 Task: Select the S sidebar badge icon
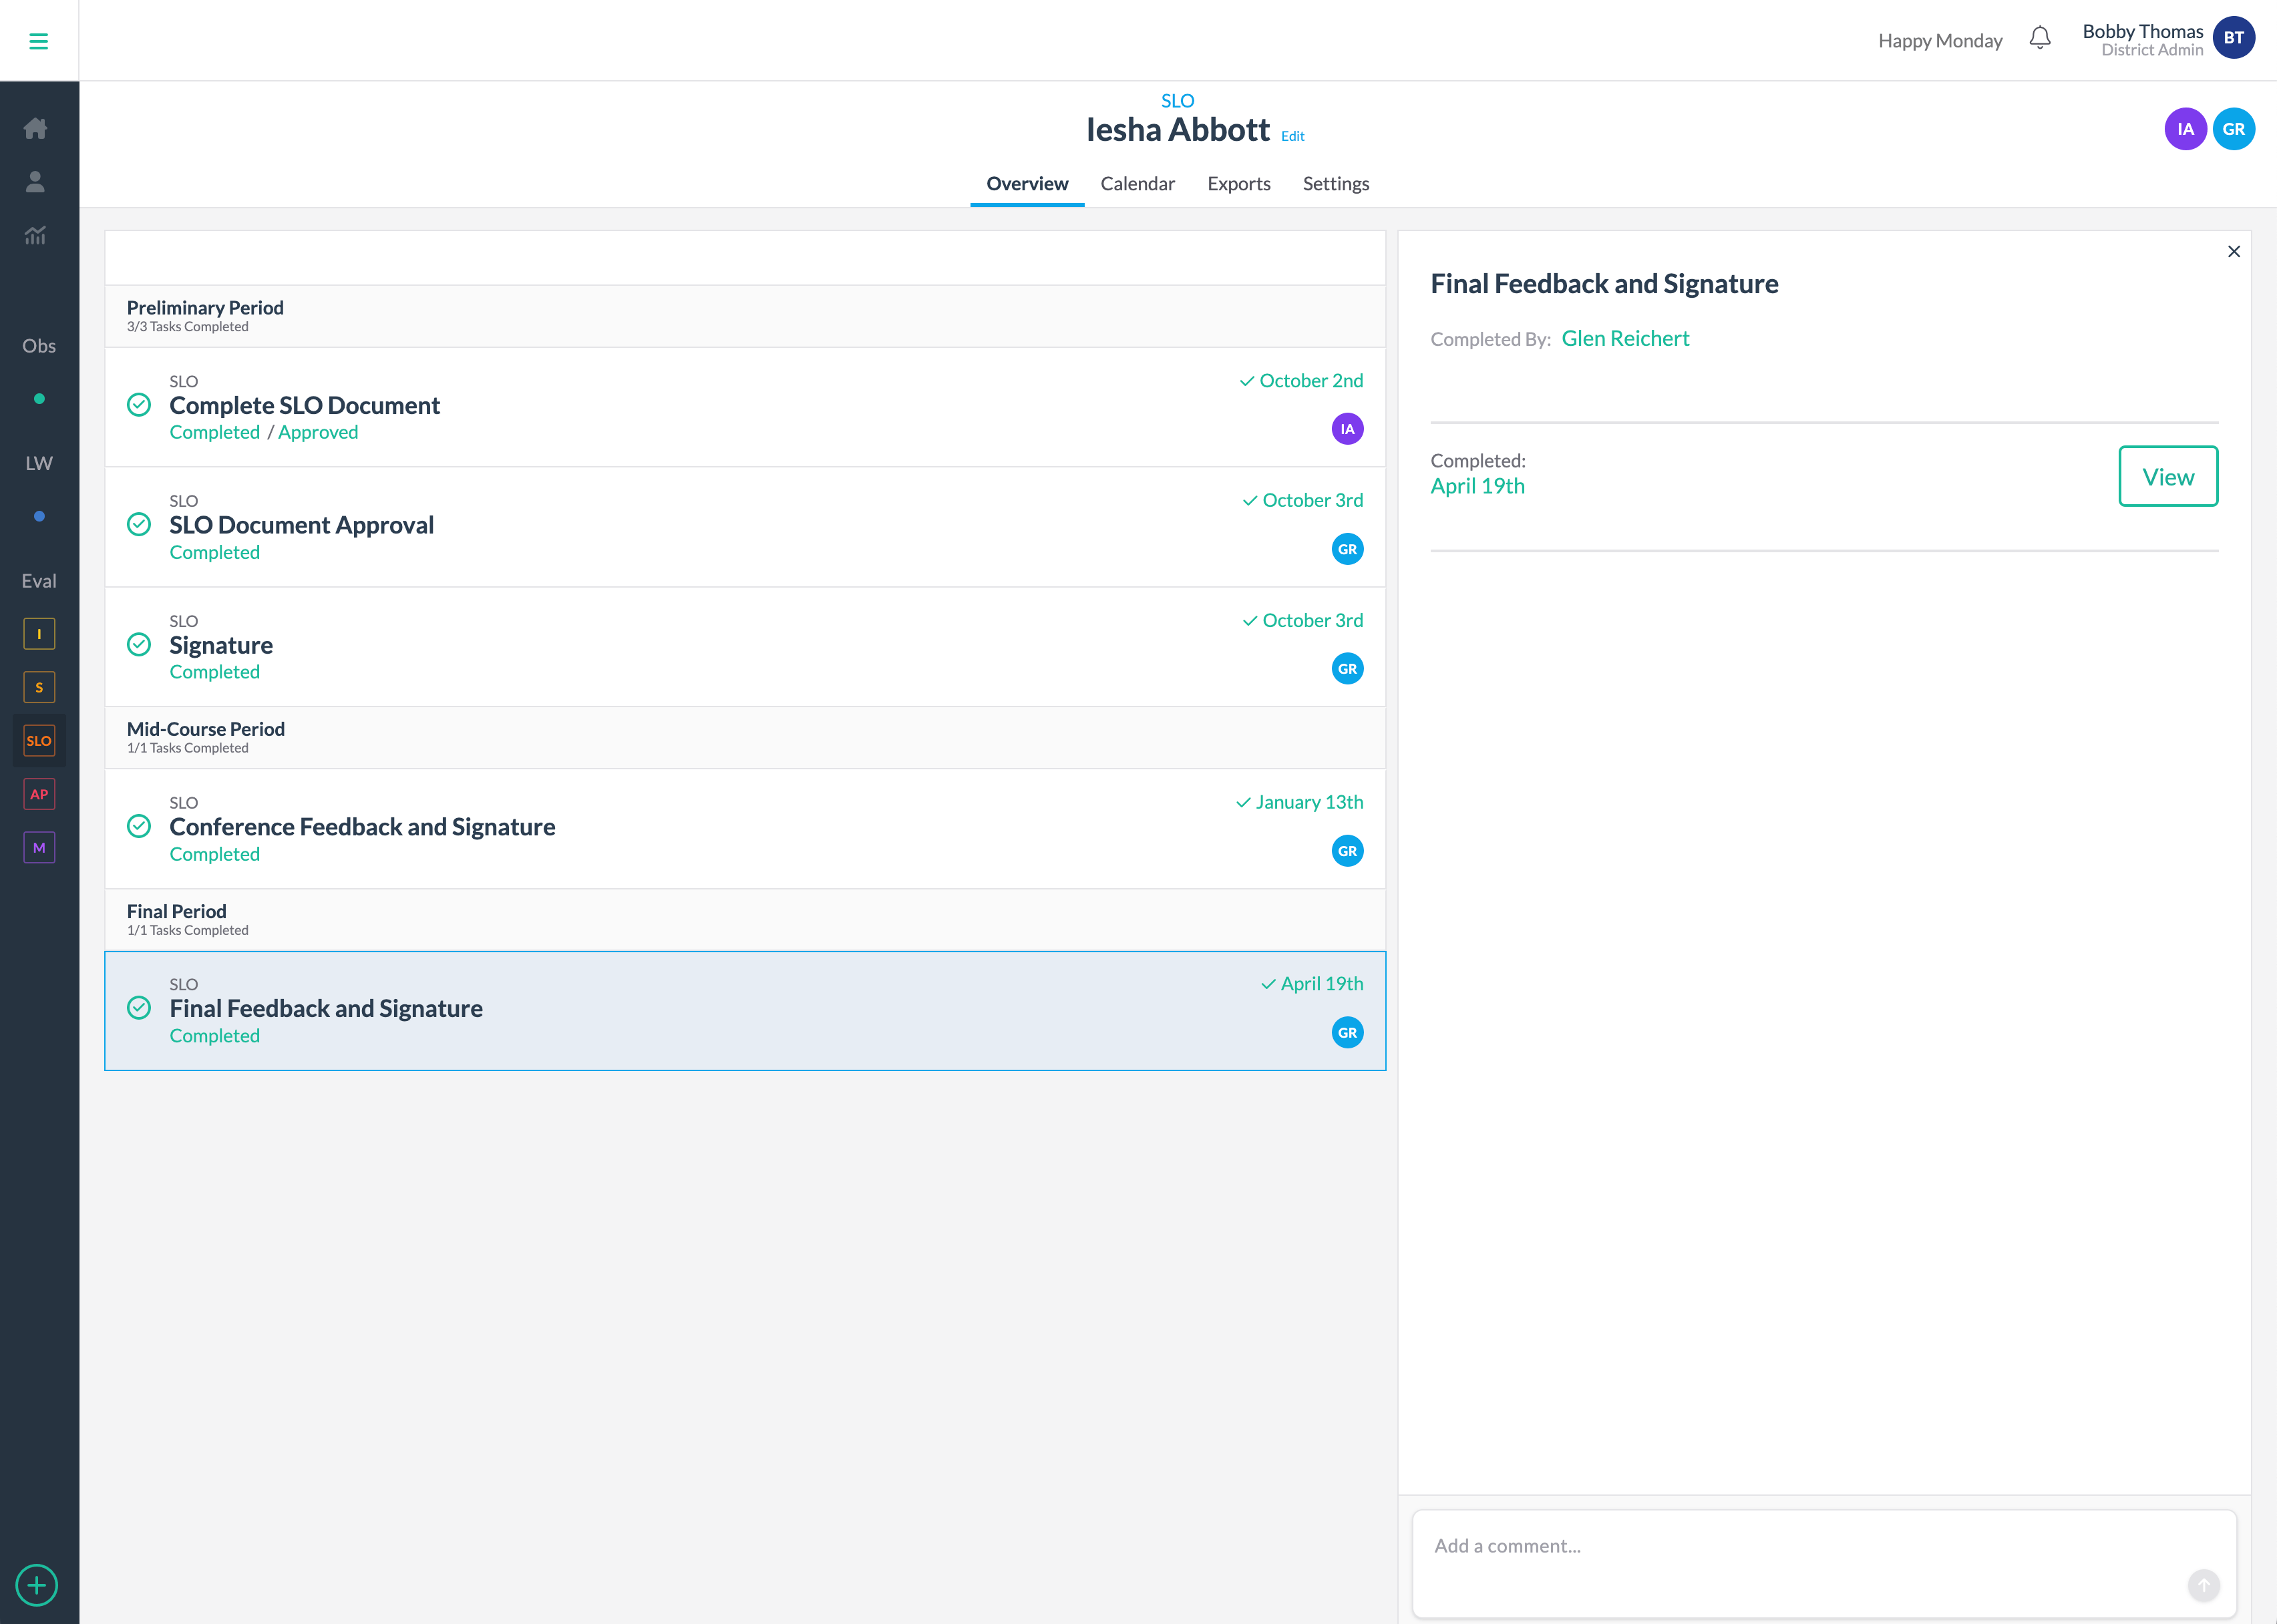(x=39, y=687)
